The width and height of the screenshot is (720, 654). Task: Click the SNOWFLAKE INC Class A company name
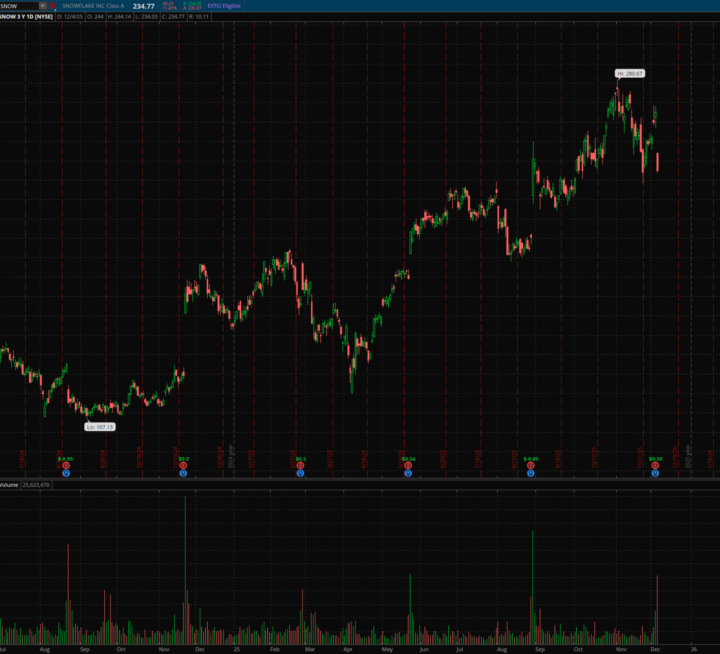point(93,6)
